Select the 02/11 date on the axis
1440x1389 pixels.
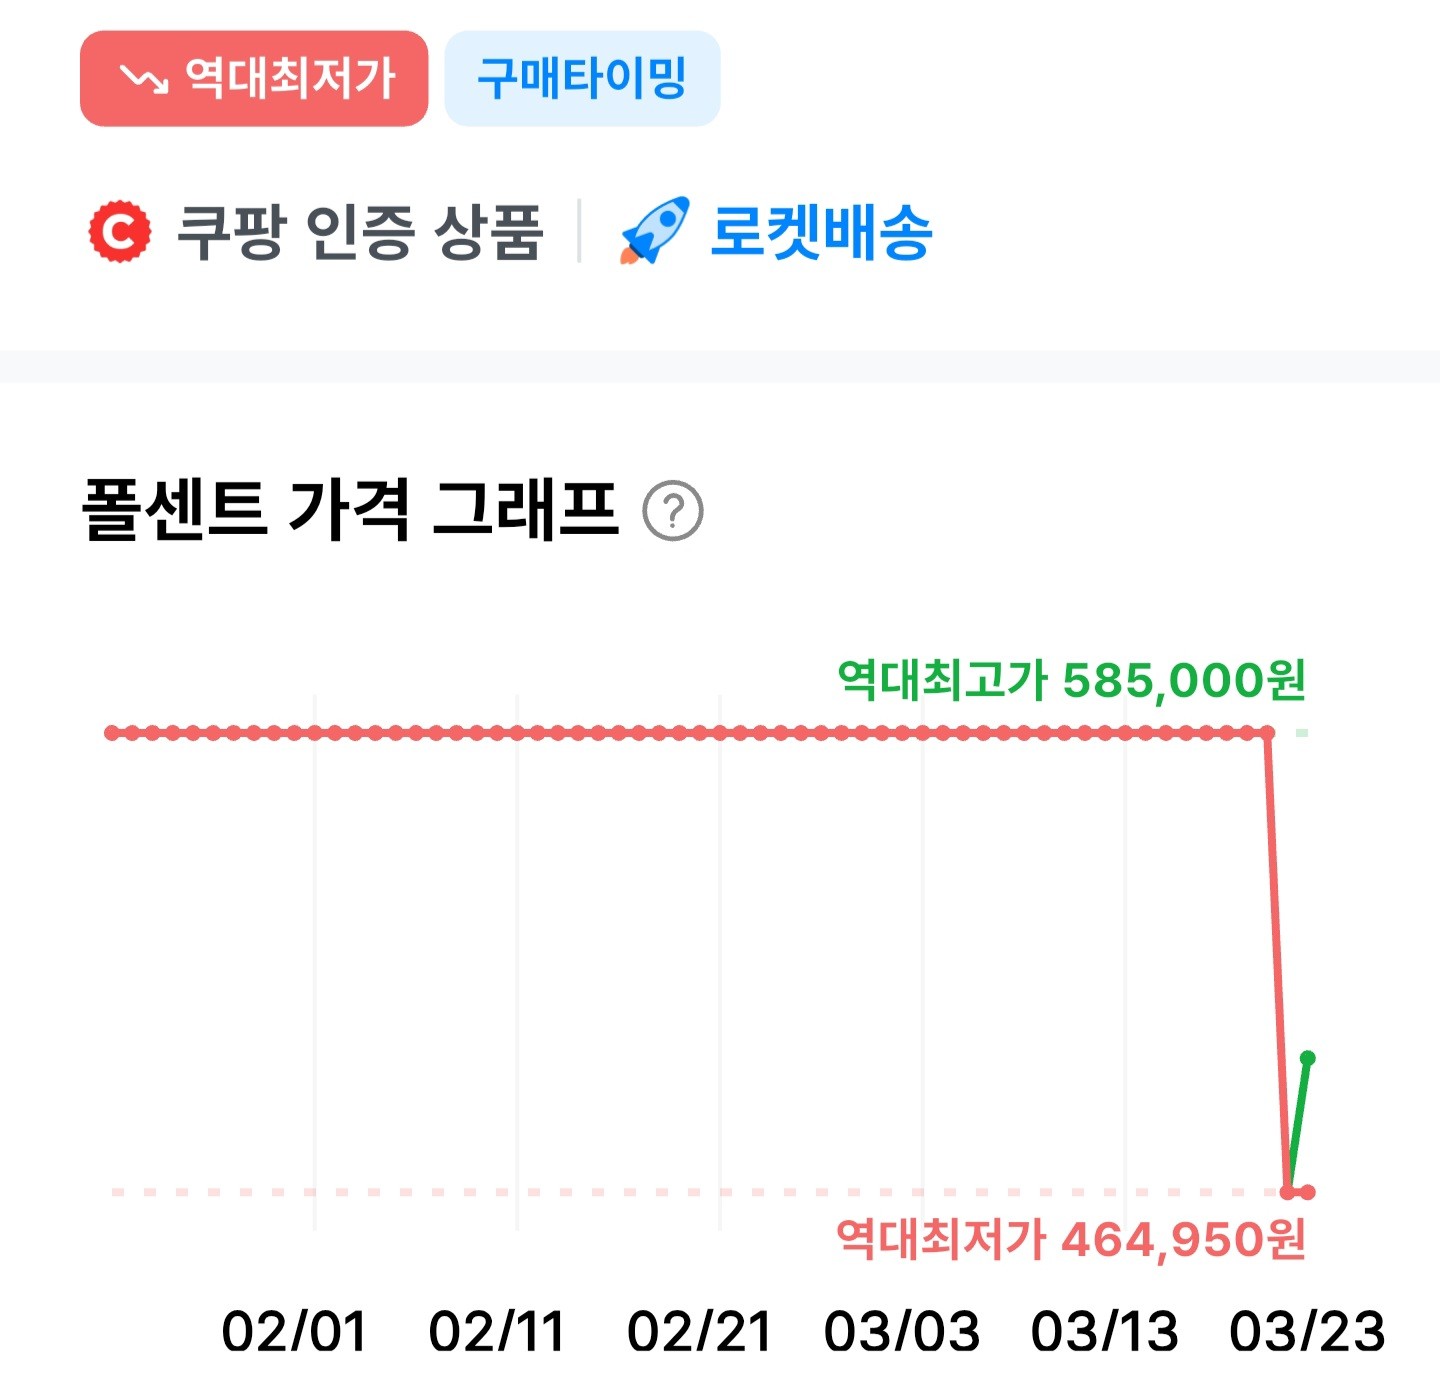click(x=497, y=1332)
